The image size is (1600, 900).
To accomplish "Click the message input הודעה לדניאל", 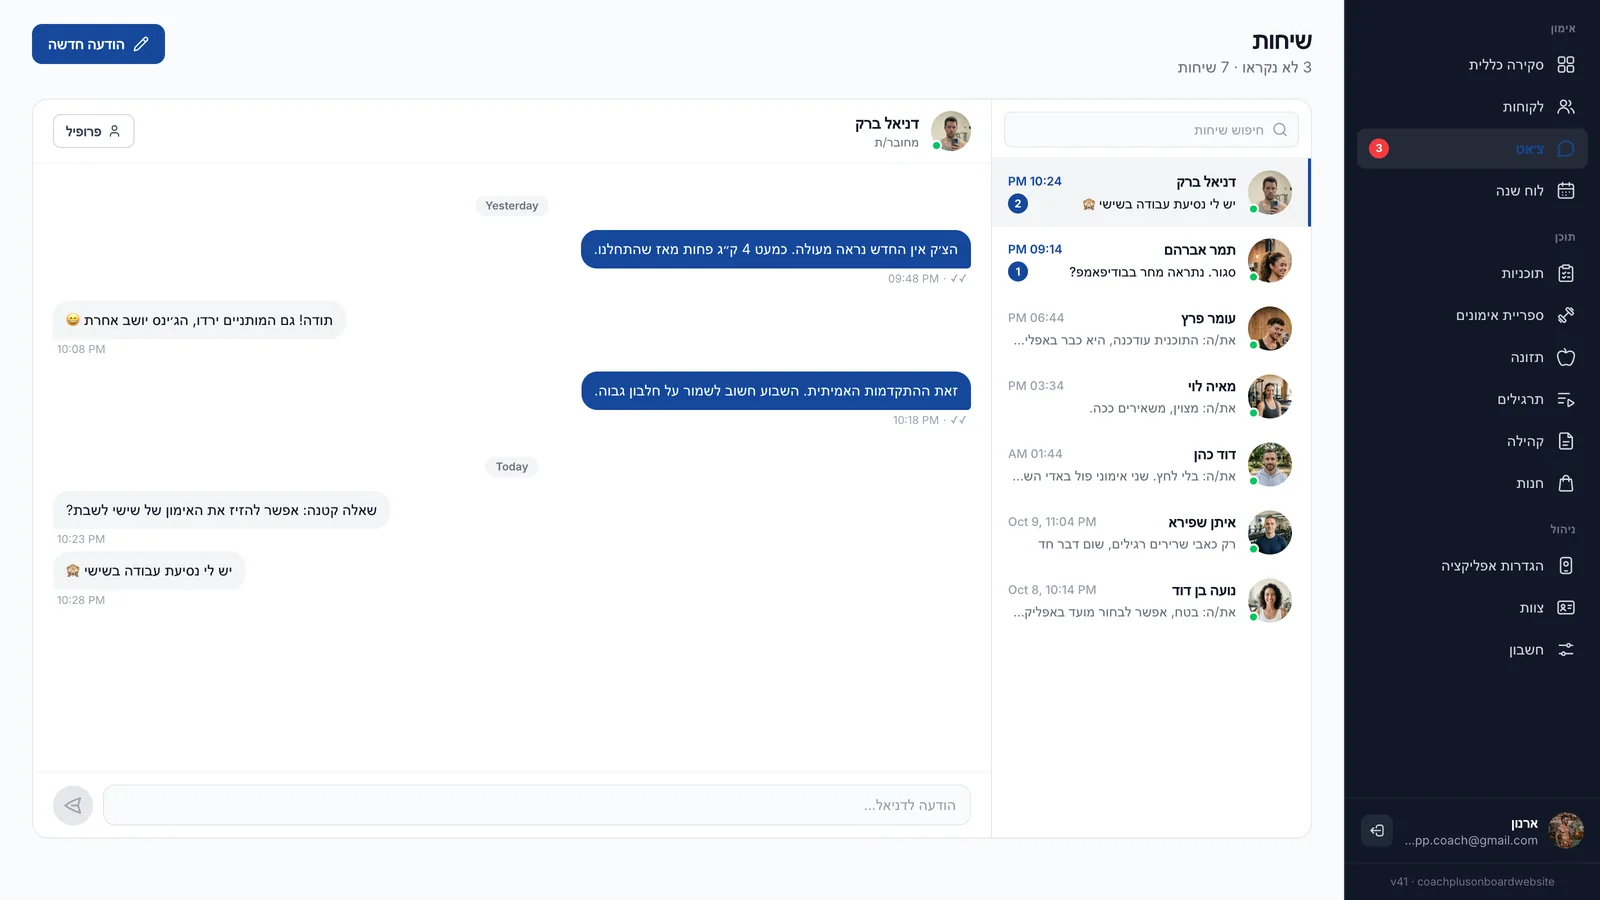I will tap(537, 805).
